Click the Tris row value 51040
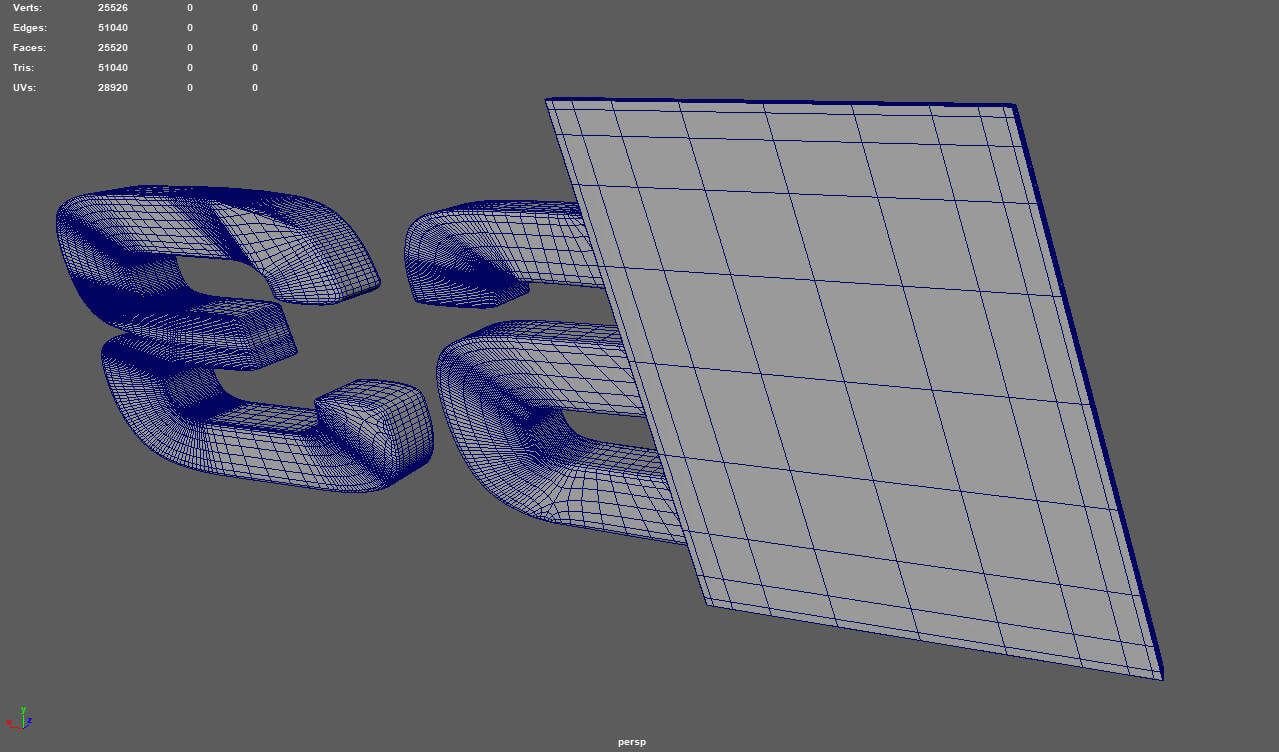Image resolution: width=1279 pixels, height=752 pixels. tap(112, 68)
